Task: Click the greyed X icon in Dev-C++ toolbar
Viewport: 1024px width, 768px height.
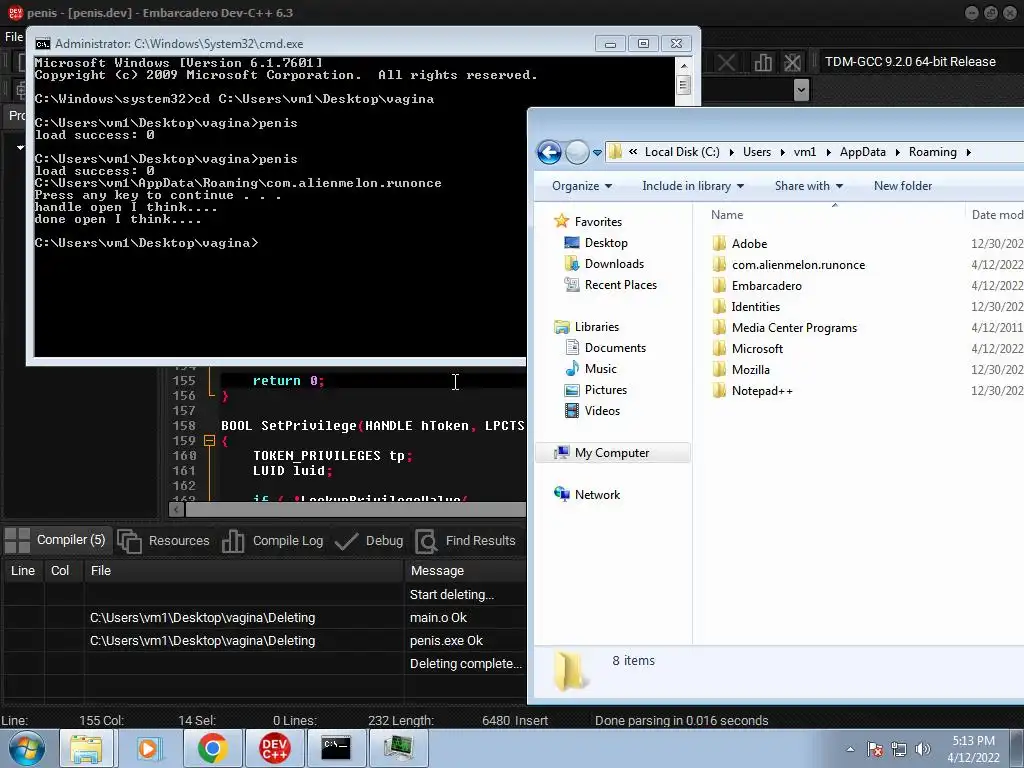Action: click(x=726, y=62)
